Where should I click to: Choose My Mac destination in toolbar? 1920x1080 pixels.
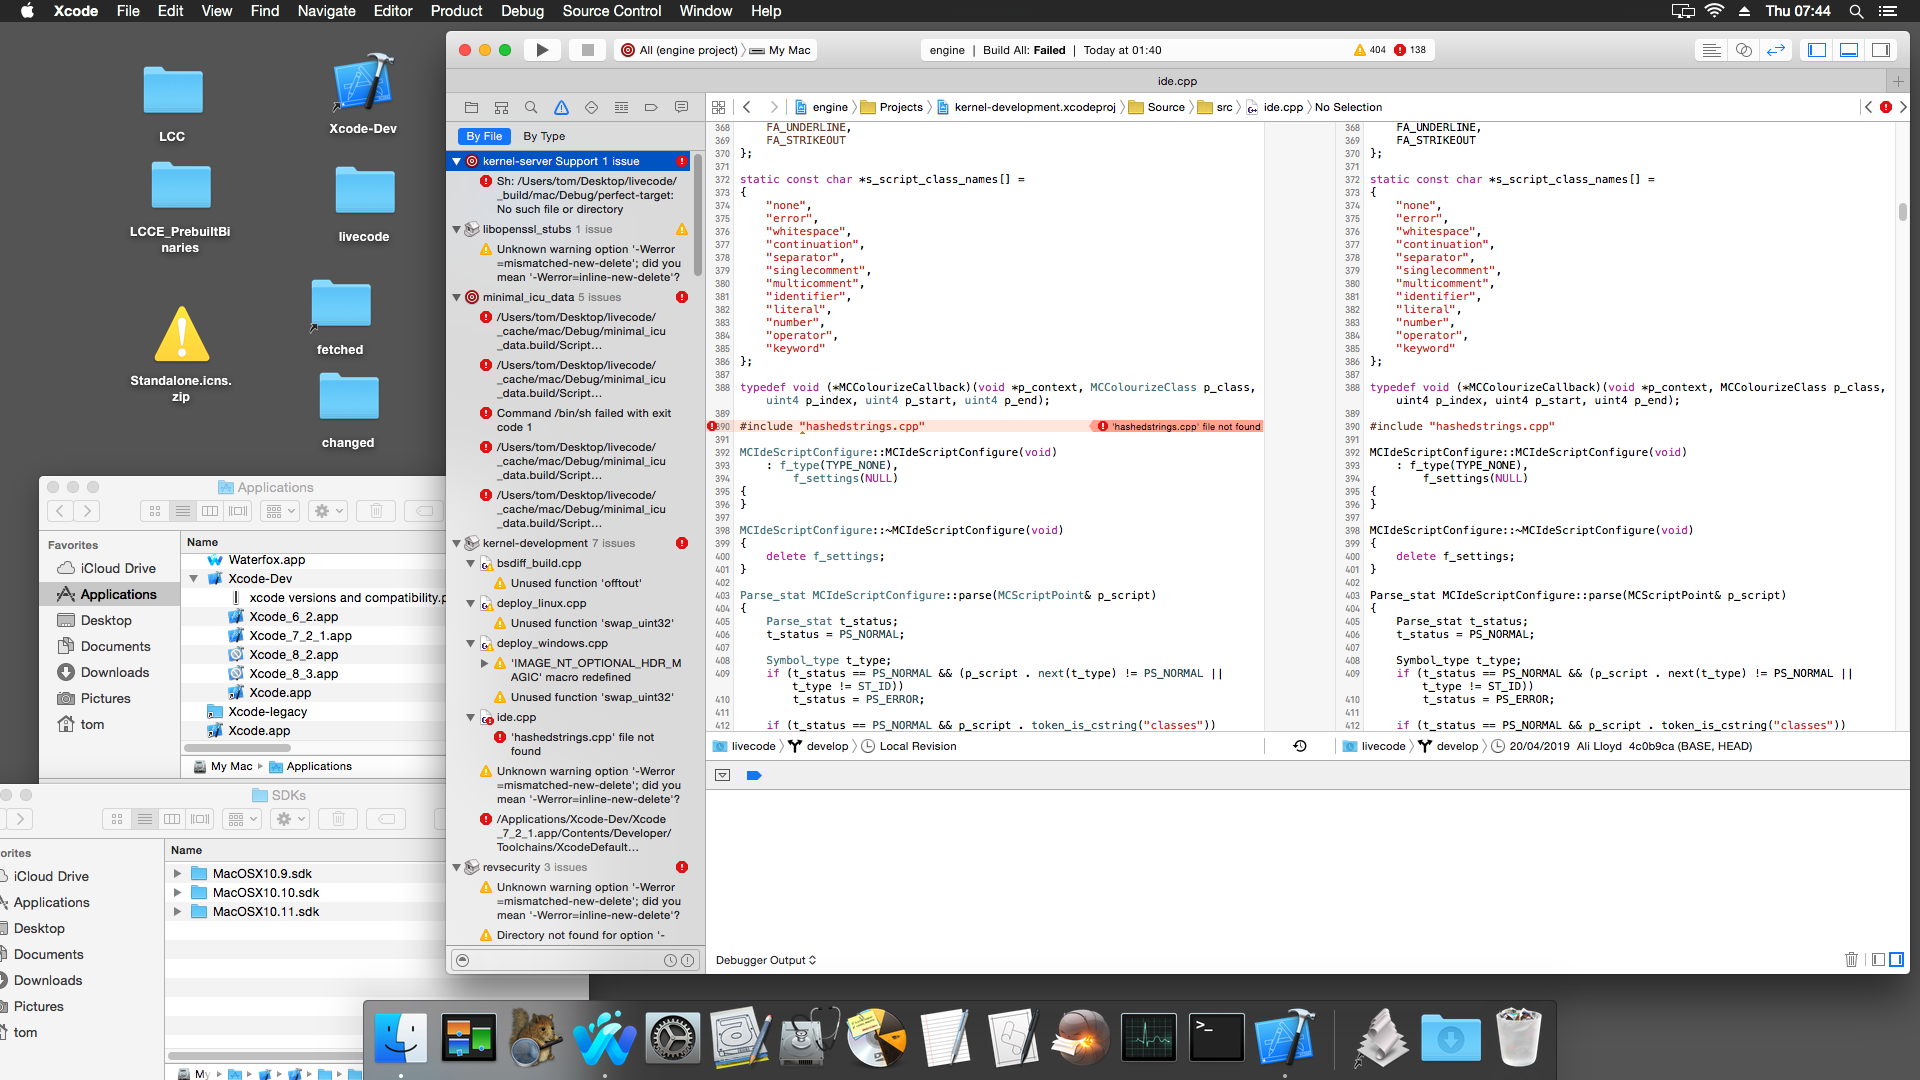tap(781, 50)
